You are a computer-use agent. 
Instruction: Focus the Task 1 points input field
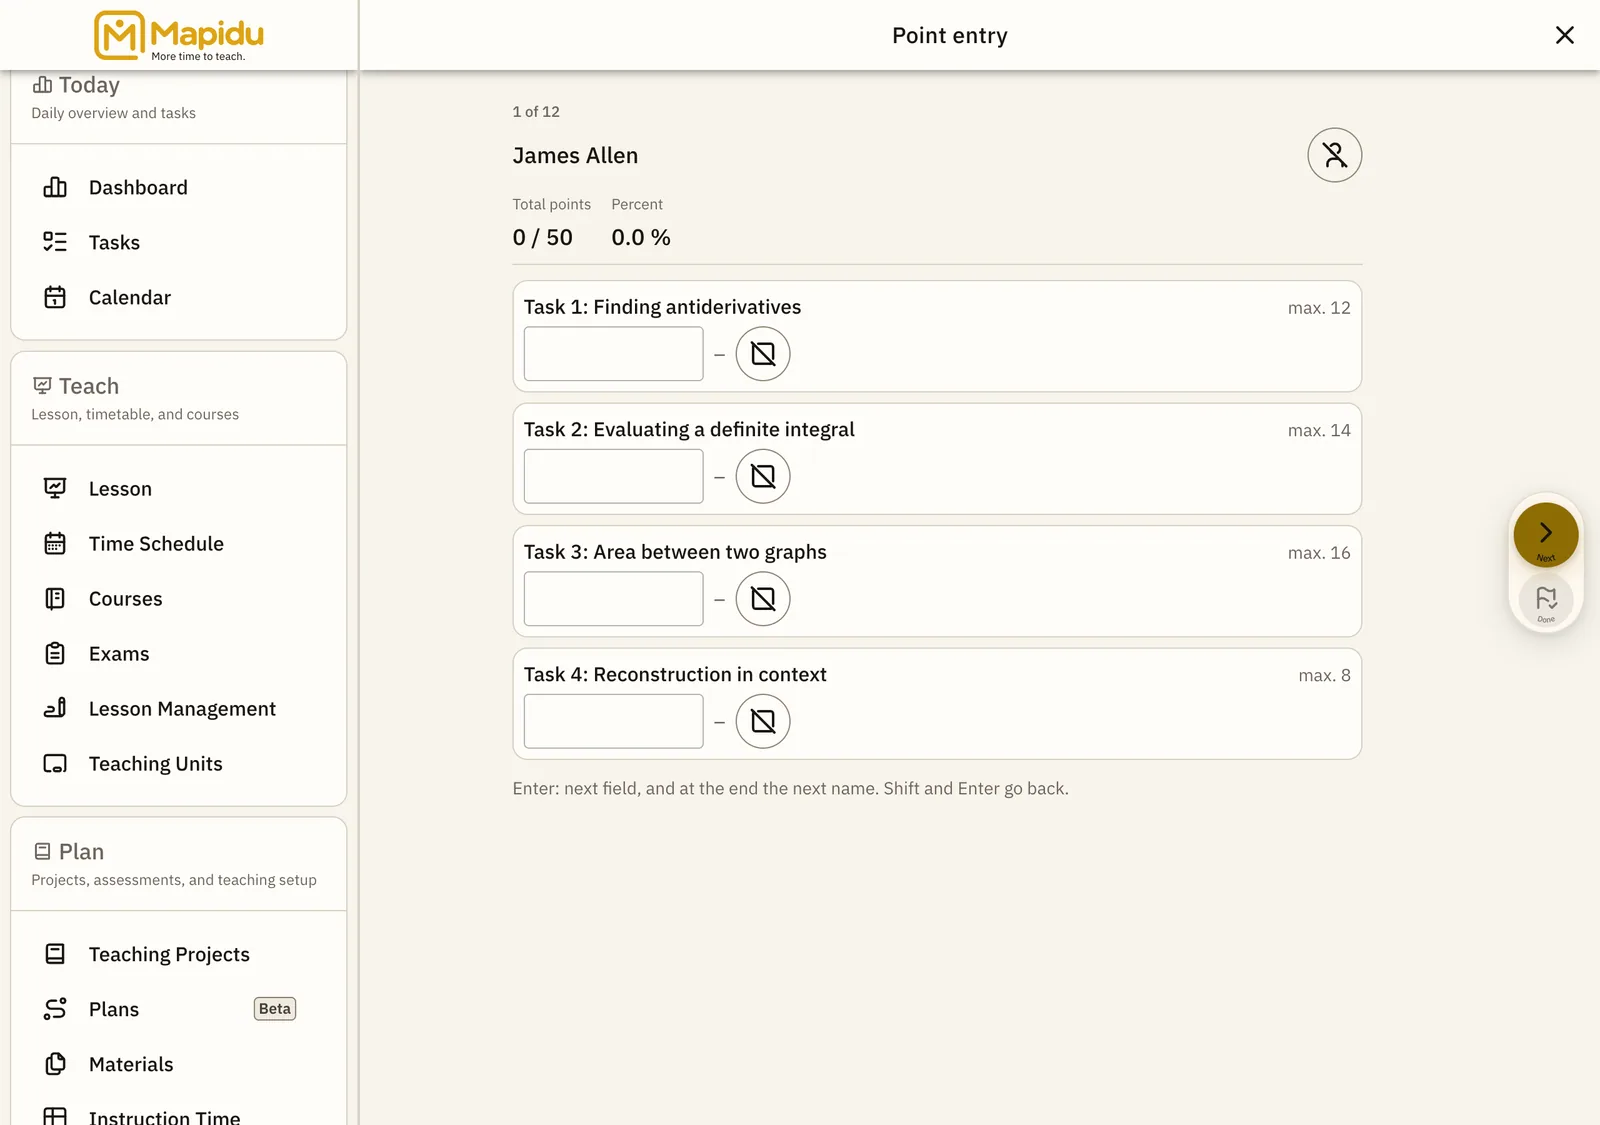pos(613,354)
